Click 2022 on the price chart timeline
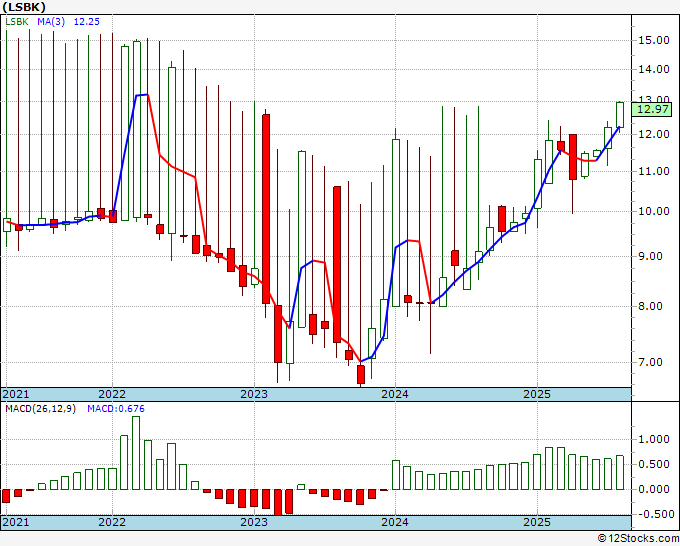680x546 pixels. point(112,394)
